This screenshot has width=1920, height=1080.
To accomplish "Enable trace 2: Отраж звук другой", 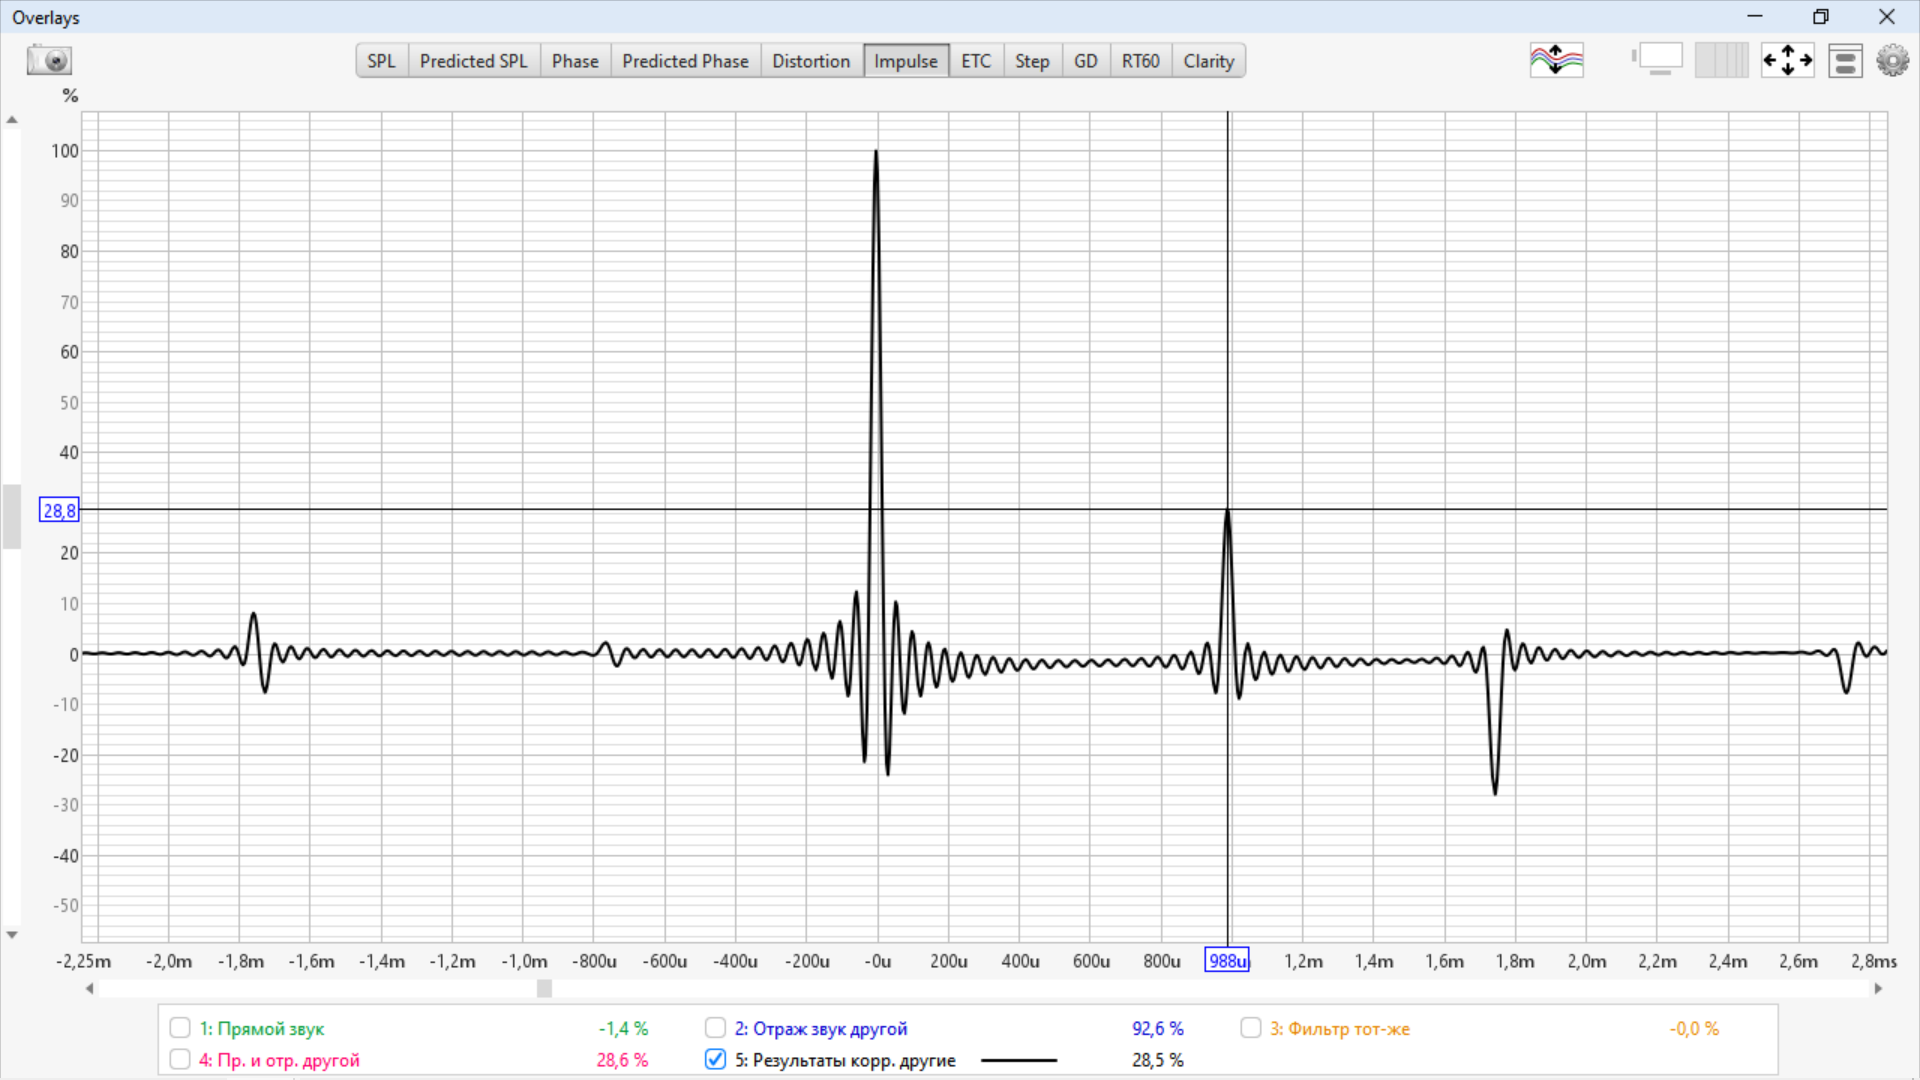I will (x=715, y=1028).
